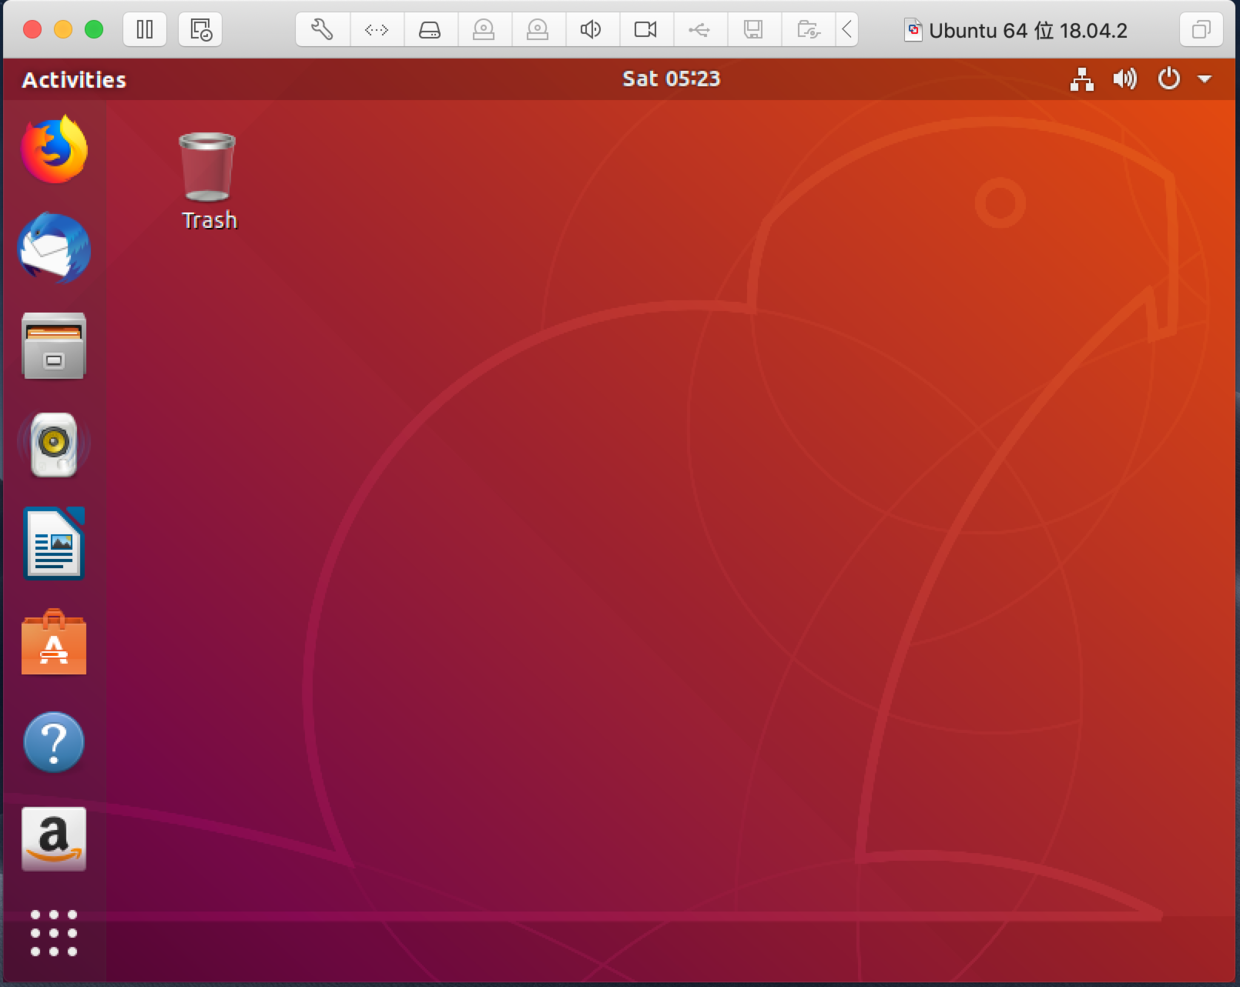Collapse the VM toolbar with the chevron
This screenshot has height=987, width=1240.
847,30
